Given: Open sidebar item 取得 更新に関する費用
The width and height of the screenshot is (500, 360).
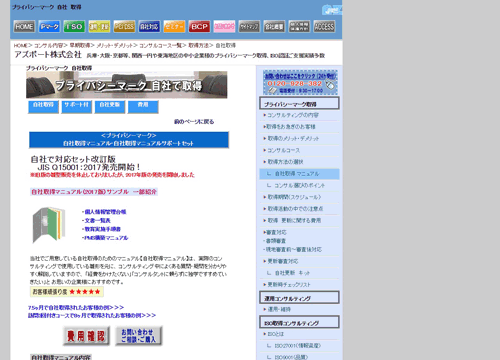Looking at the screenshot, I should pos(294,220).
